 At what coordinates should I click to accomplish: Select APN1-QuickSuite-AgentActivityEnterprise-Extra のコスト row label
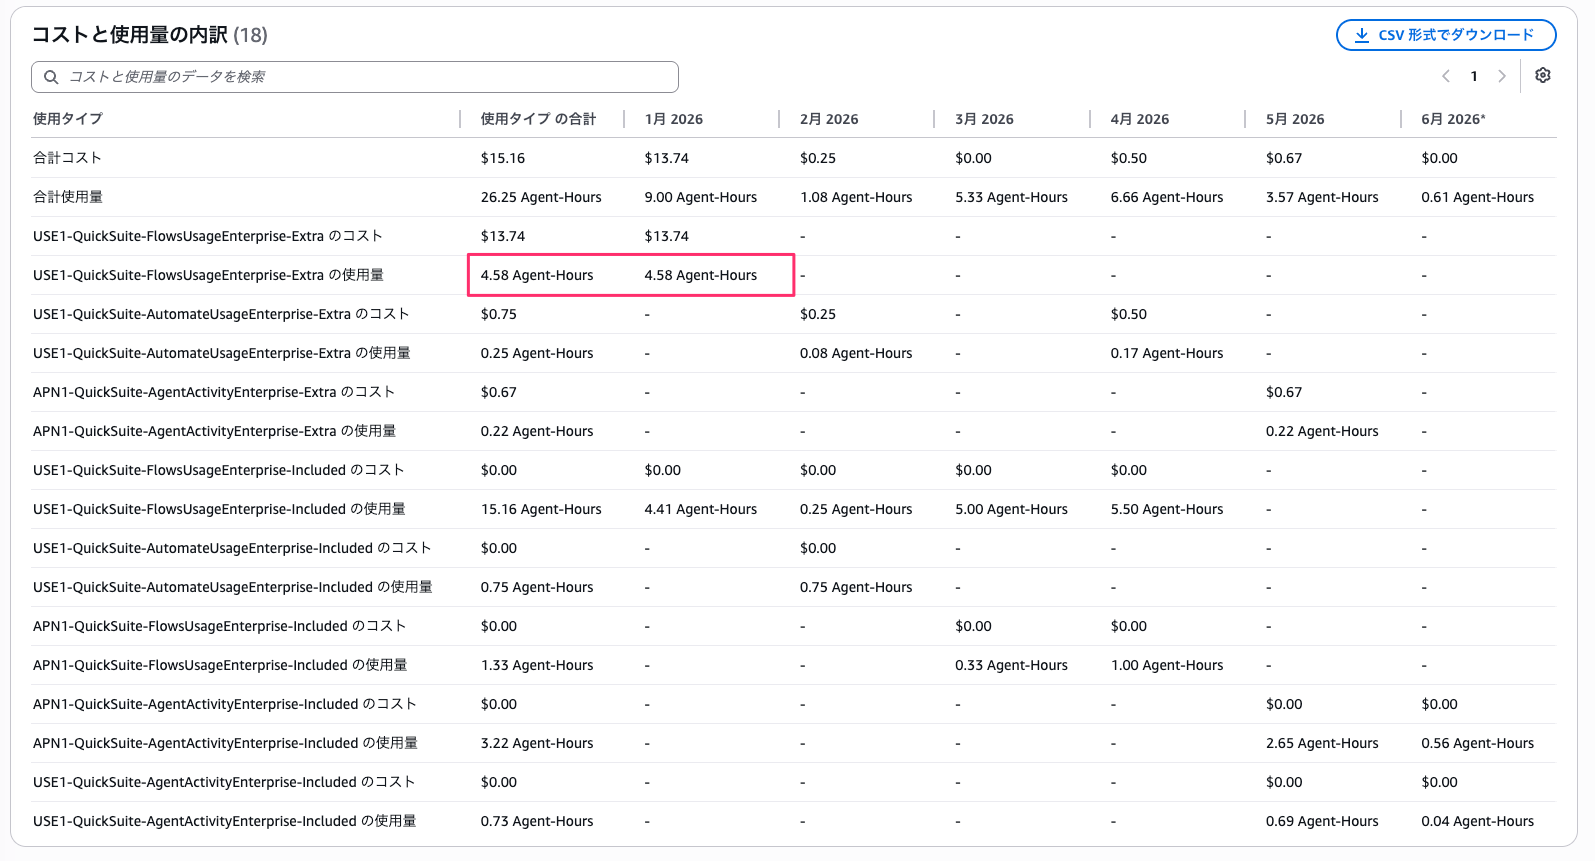coord(214,392)
